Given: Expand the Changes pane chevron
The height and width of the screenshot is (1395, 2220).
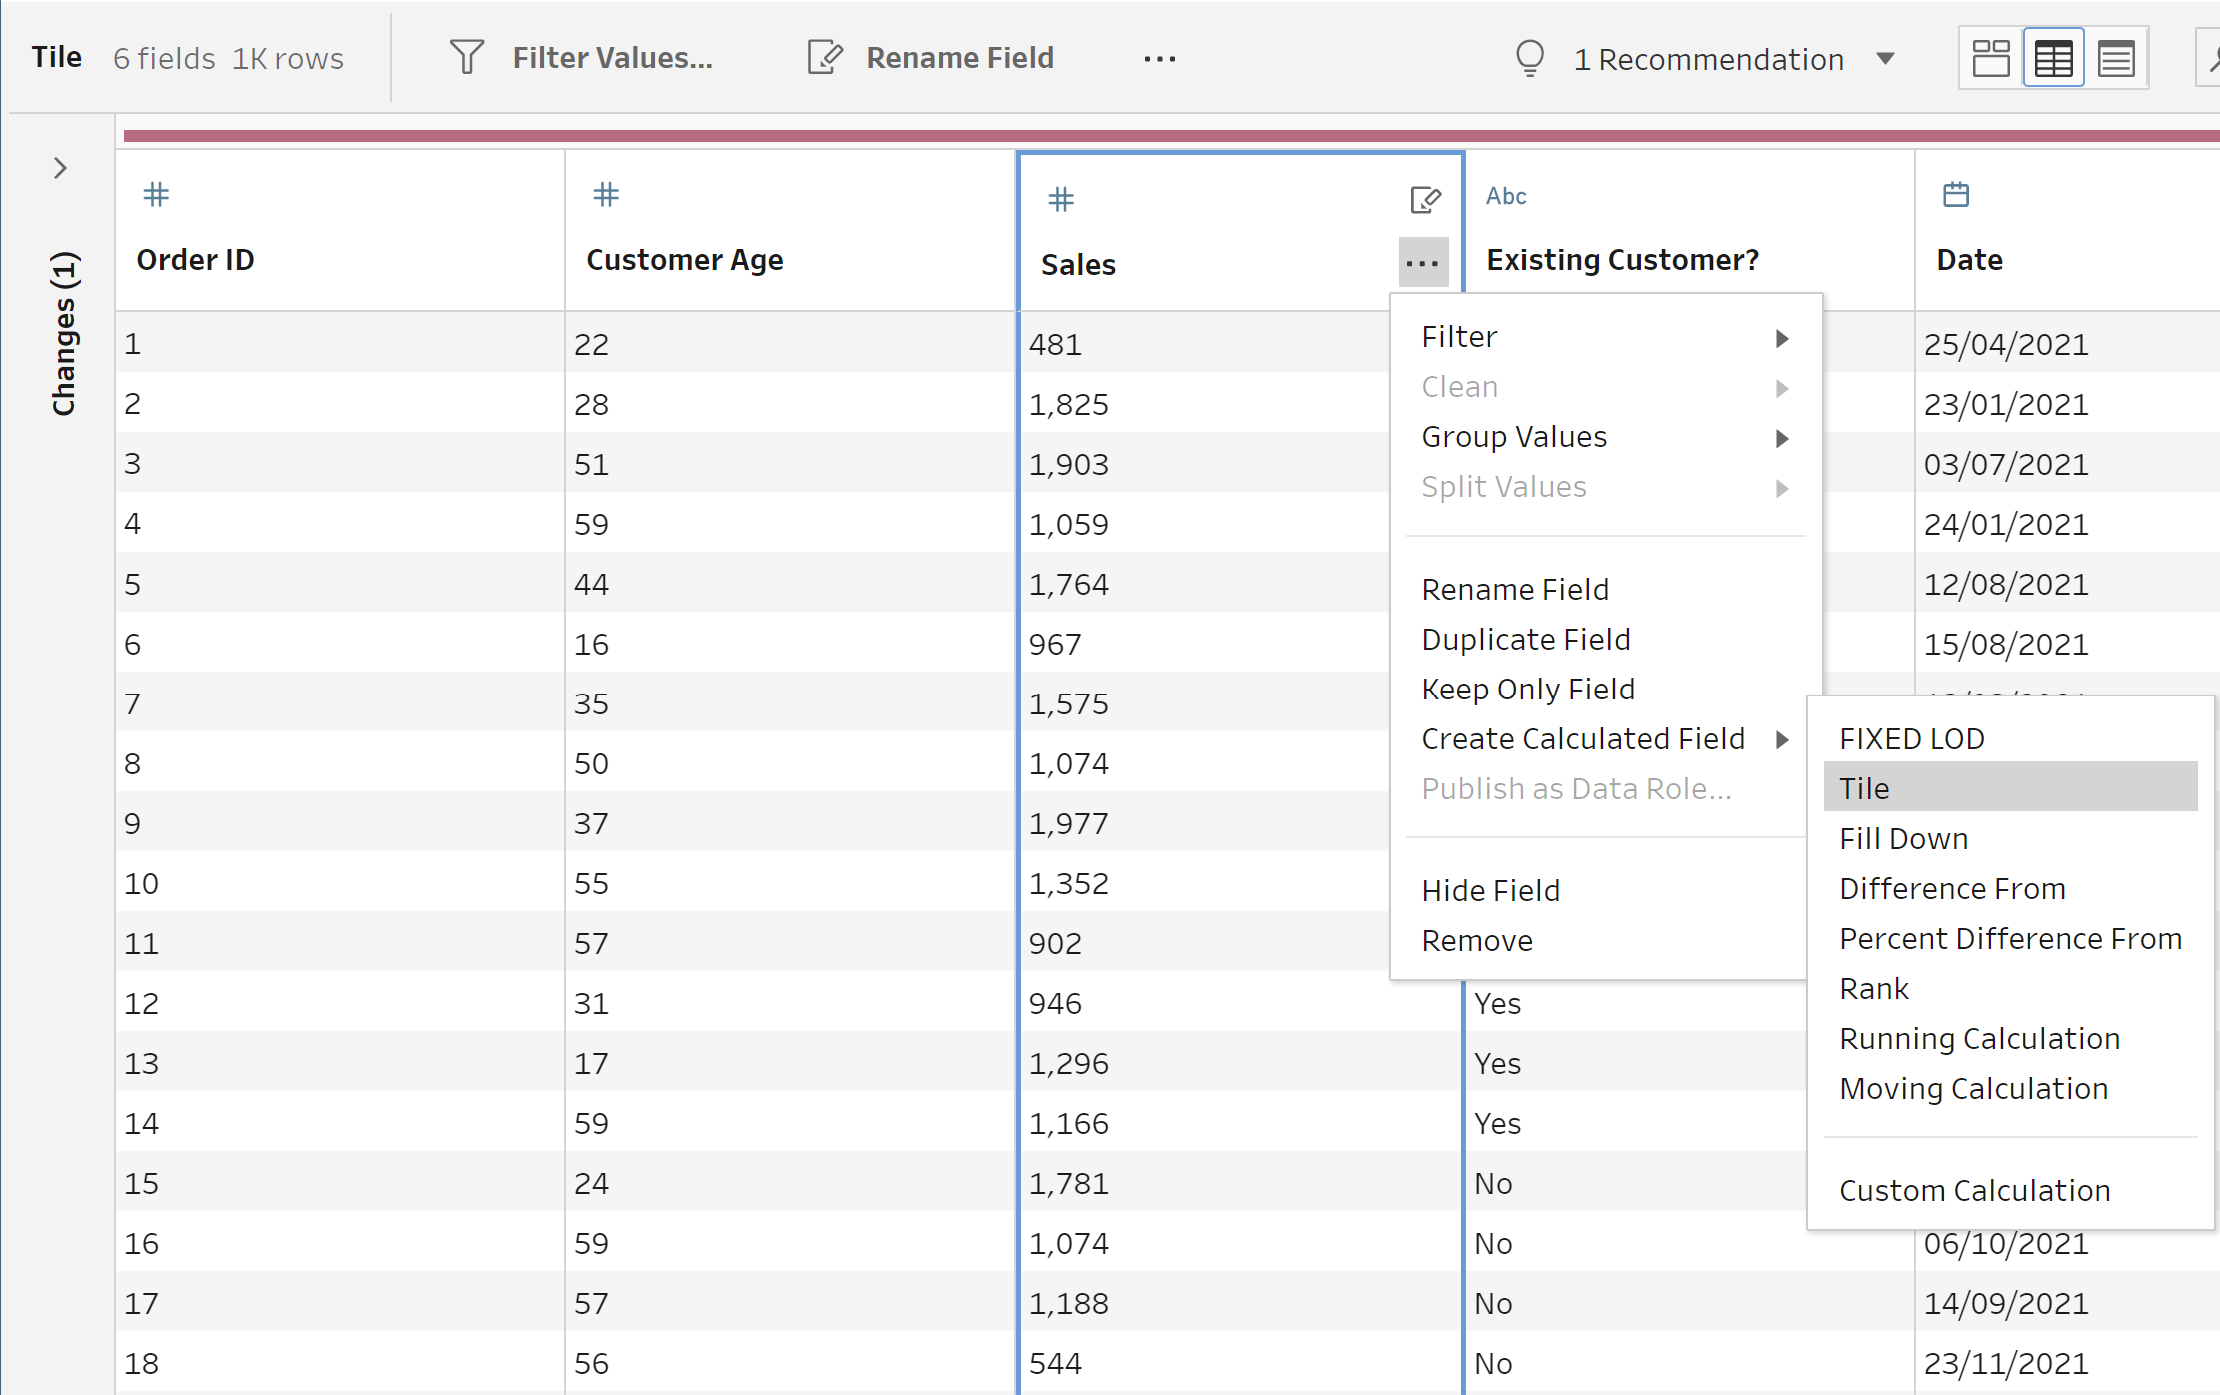Looking at the screenshot, I should [60, 168].
